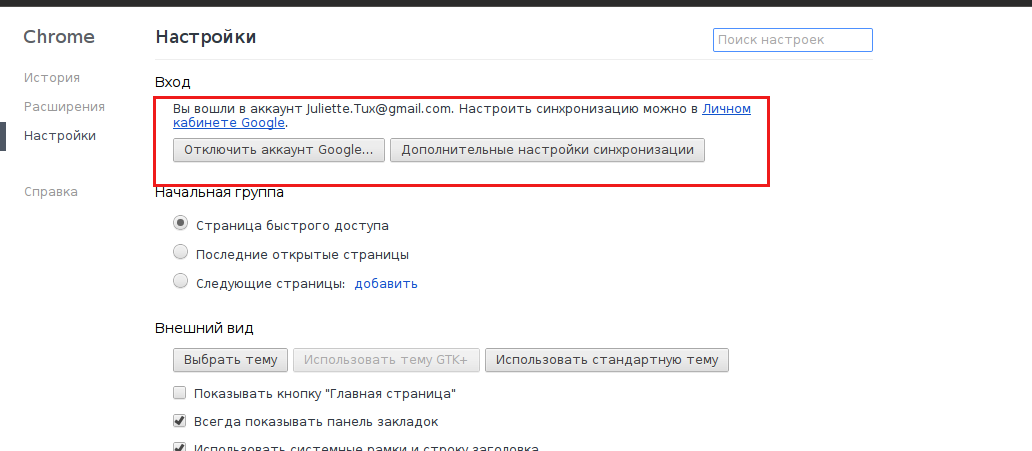Viewport: 1032px width, 451px height.
Task: Toggle Использовать системные рамки checkbox
Action: pos(179,447)
